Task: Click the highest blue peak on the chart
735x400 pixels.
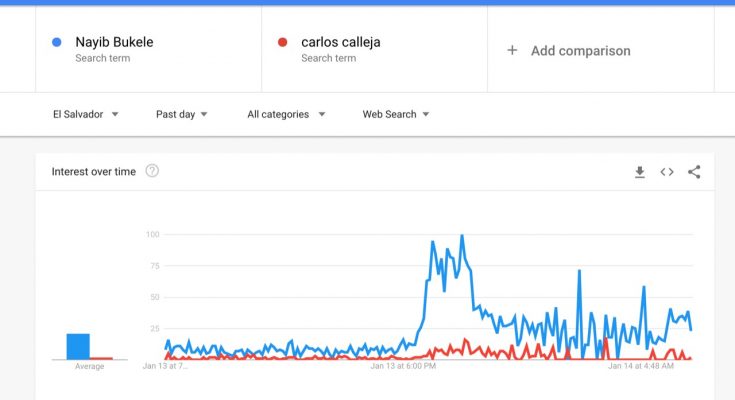Action: coord(462,236)
